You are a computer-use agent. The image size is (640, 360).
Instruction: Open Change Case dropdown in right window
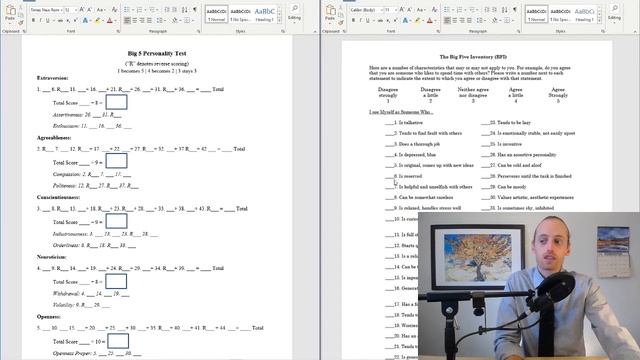coord(420,9)
